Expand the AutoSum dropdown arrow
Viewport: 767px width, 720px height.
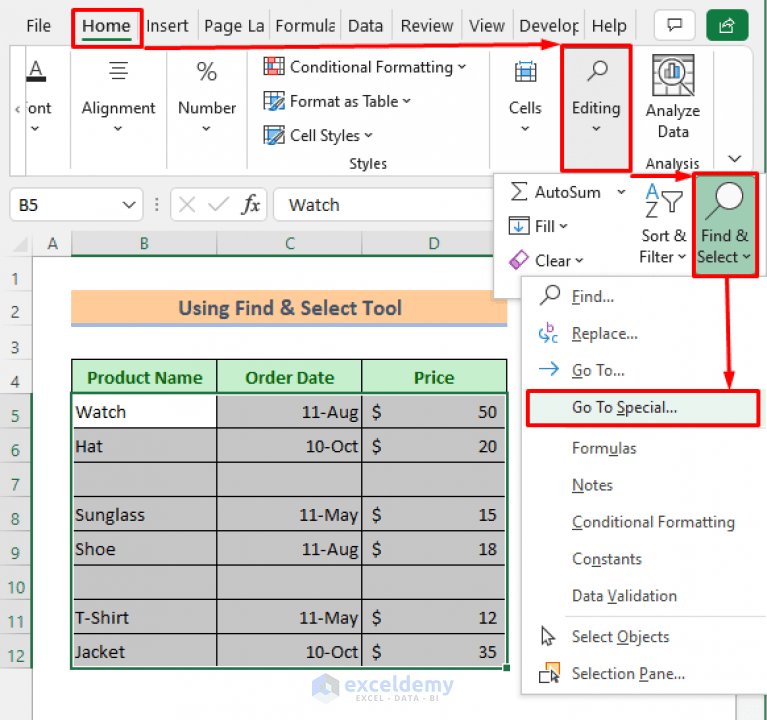point(621,192)
